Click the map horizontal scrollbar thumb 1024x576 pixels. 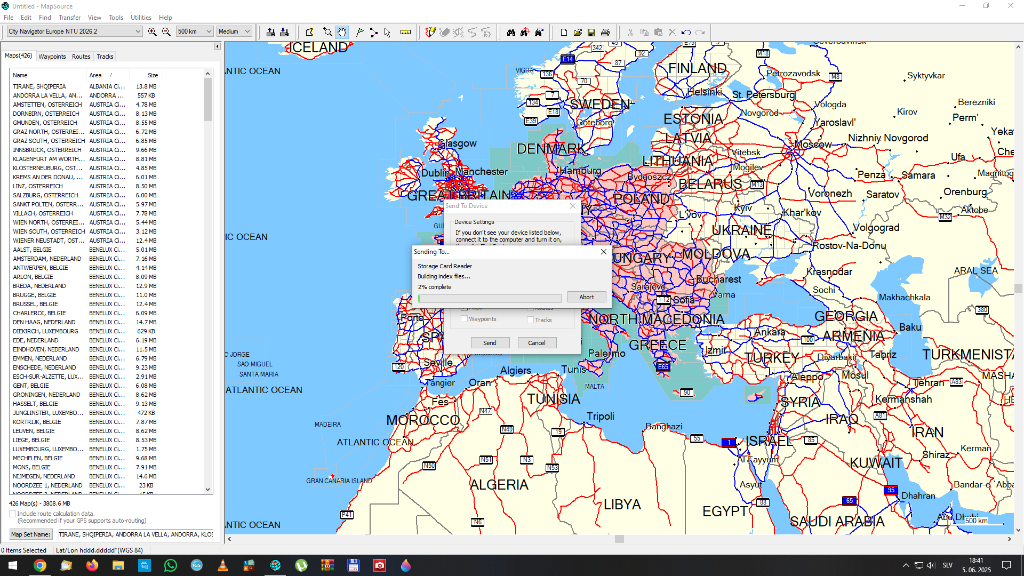click(619, 539)
